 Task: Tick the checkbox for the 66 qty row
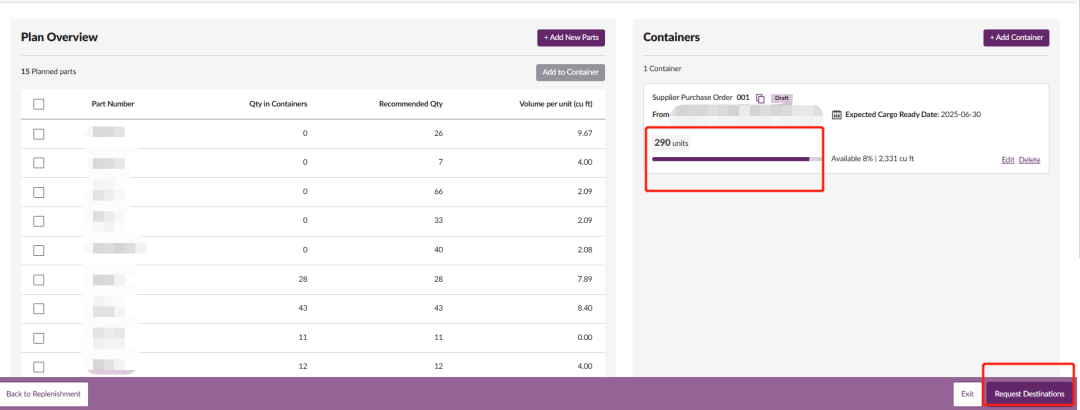(39, 192)
